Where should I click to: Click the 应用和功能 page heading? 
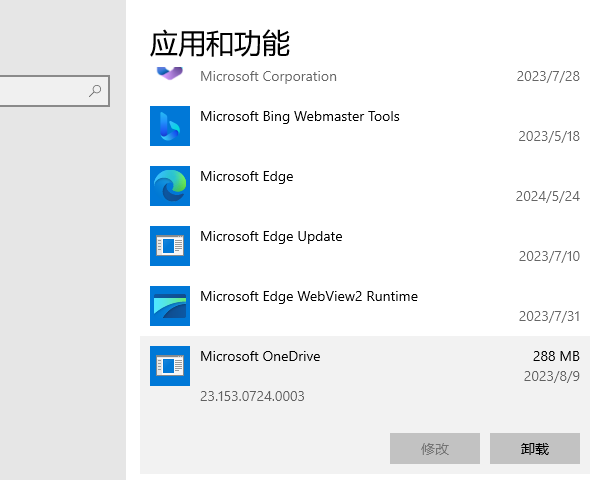220,43
